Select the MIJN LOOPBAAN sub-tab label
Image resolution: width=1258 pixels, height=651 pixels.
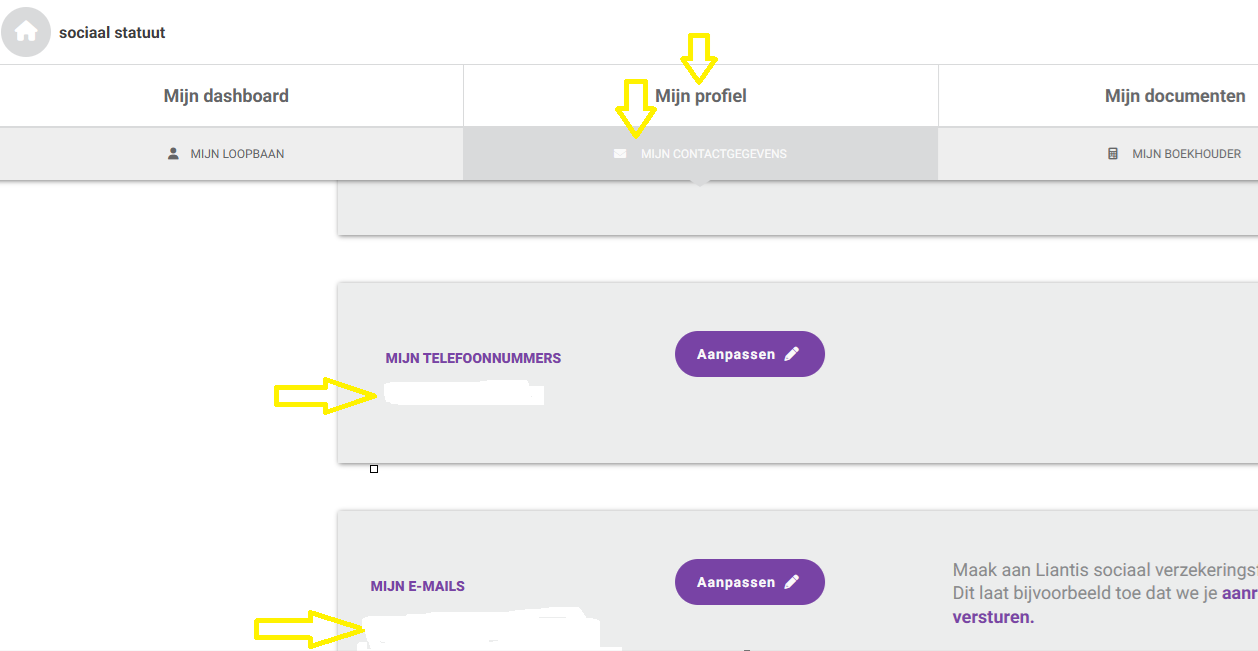click(x=237, y=154)
